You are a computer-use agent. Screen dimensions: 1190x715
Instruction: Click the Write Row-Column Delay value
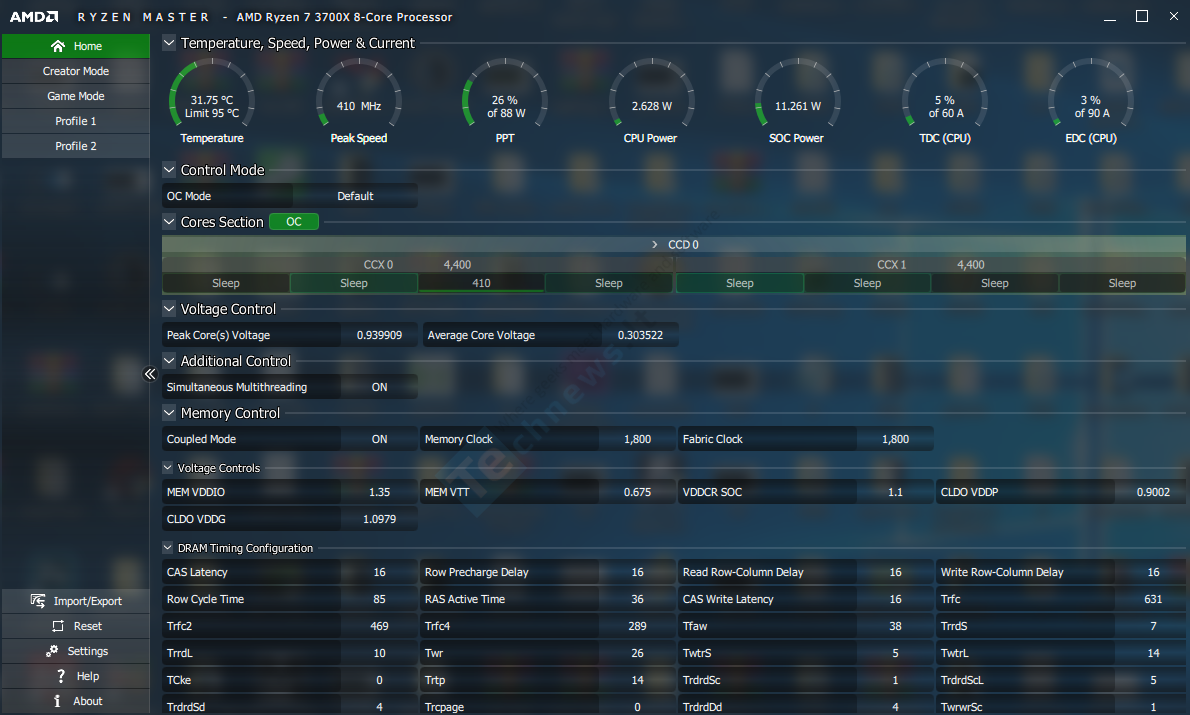pyautogui.click(x=1153, y=572)
